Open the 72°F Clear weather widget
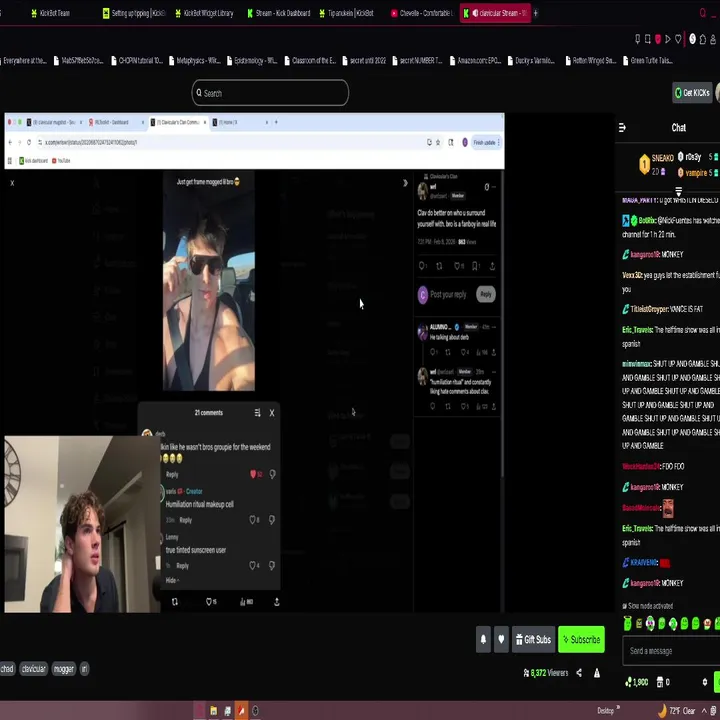 [676, 711]
